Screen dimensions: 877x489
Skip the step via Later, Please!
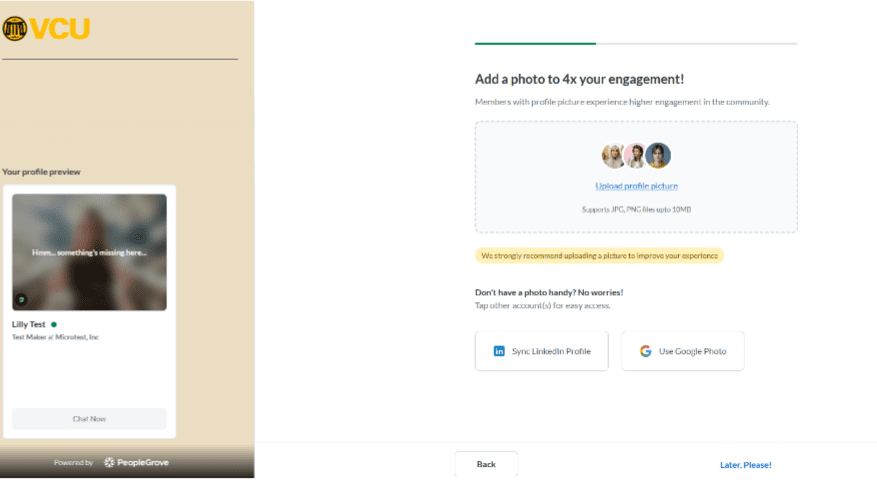745,465
